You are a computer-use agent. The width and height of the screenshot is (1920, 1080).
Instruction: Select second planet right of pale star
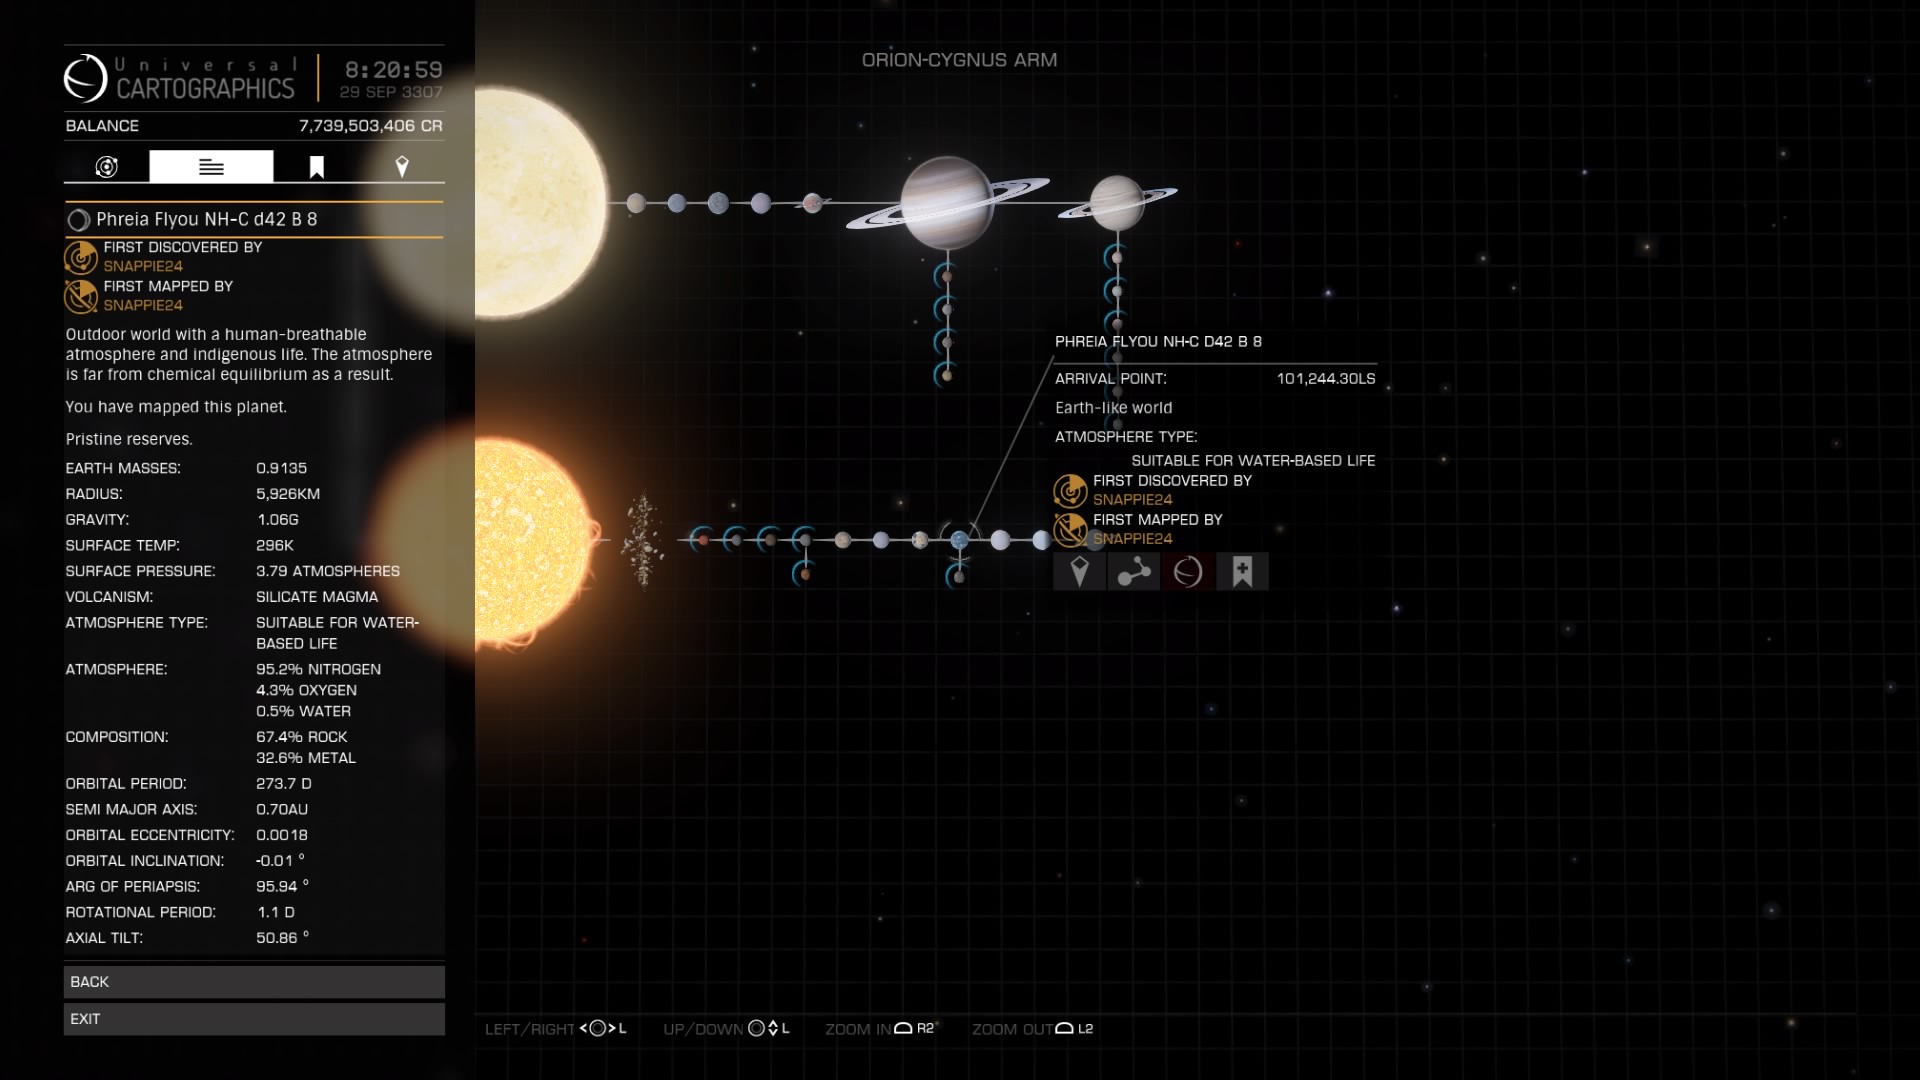coord(676,203)
